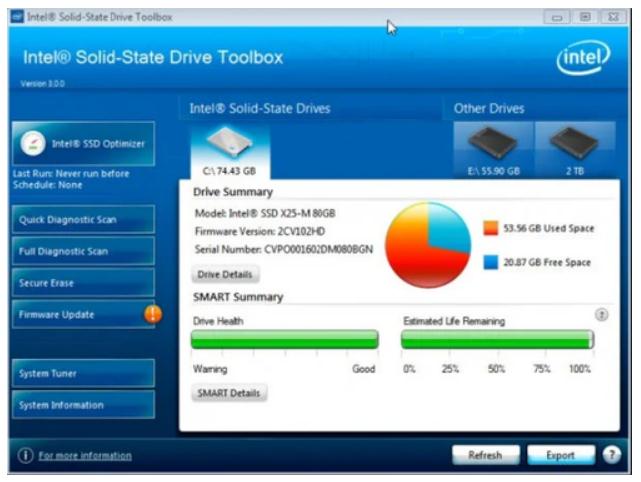The height and width of the screenshot is (482, 641).
Task: Click the orange Used Space legend swatch
Action: [x=491, y=228]
